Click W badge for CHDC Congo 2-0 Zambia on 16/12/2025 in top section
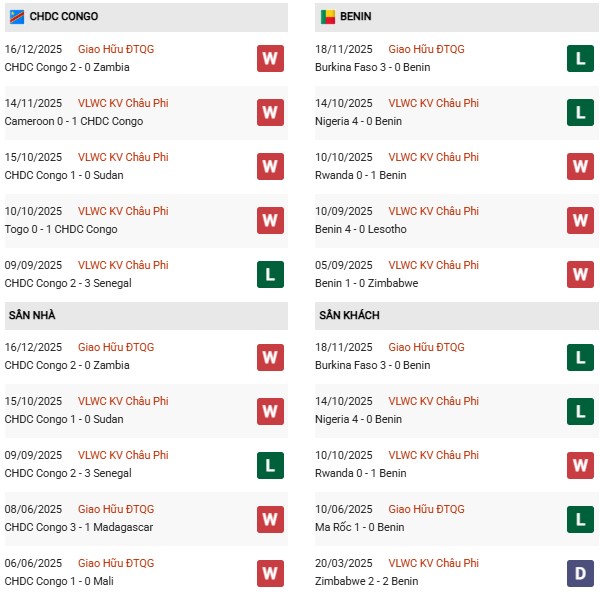Image resolution: width=600 pixels, height=596 pixels. point(270,59)
